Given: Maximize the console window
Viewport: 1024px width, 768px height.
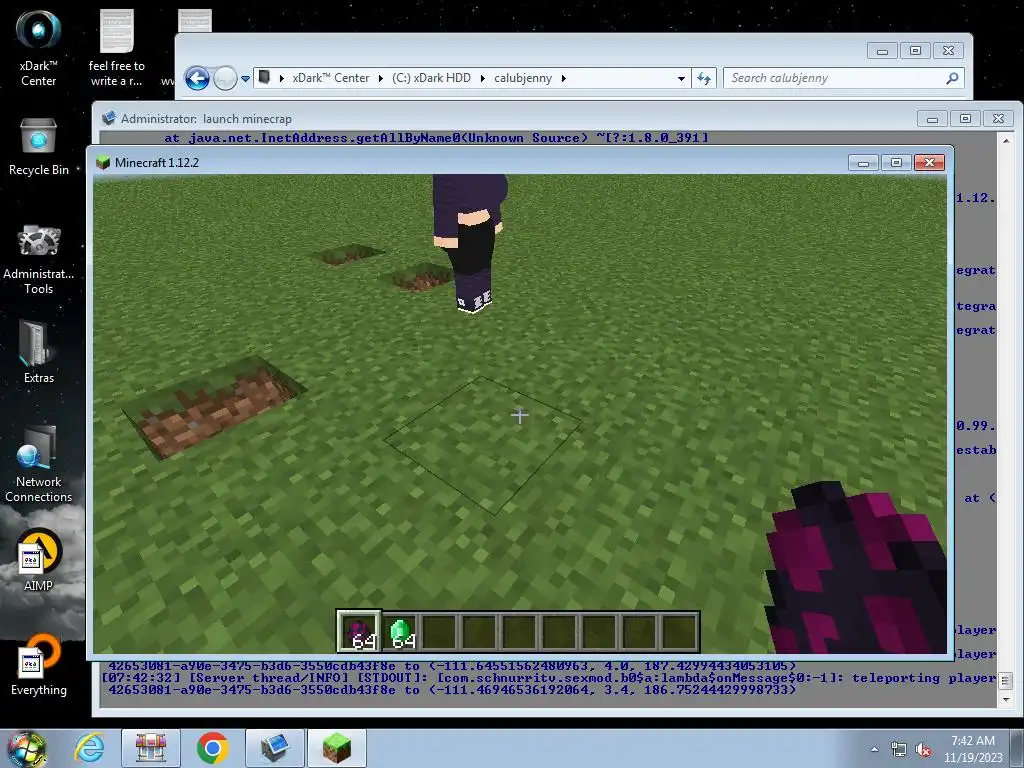Looking at the screenshot, I should (965, 118).
